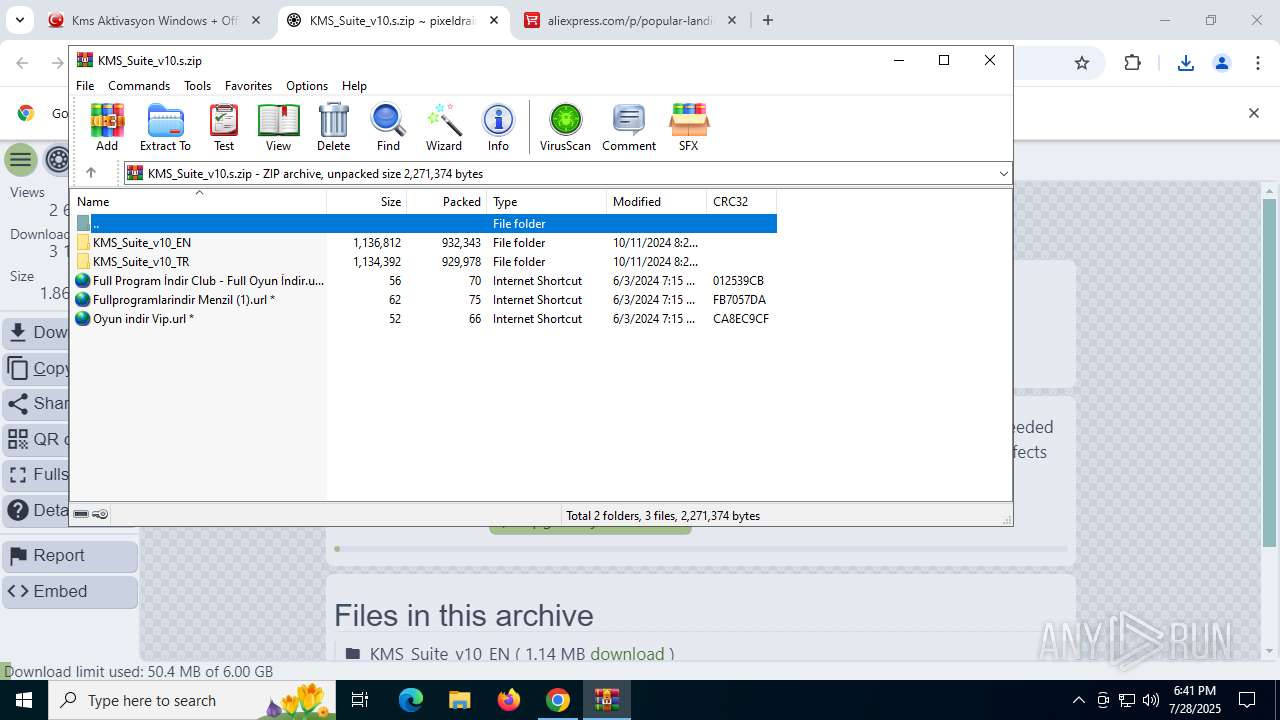Open Chrome profile avatar icon
The image size is (1280, 720).
pyautogui.click(x=1222, y=63)
